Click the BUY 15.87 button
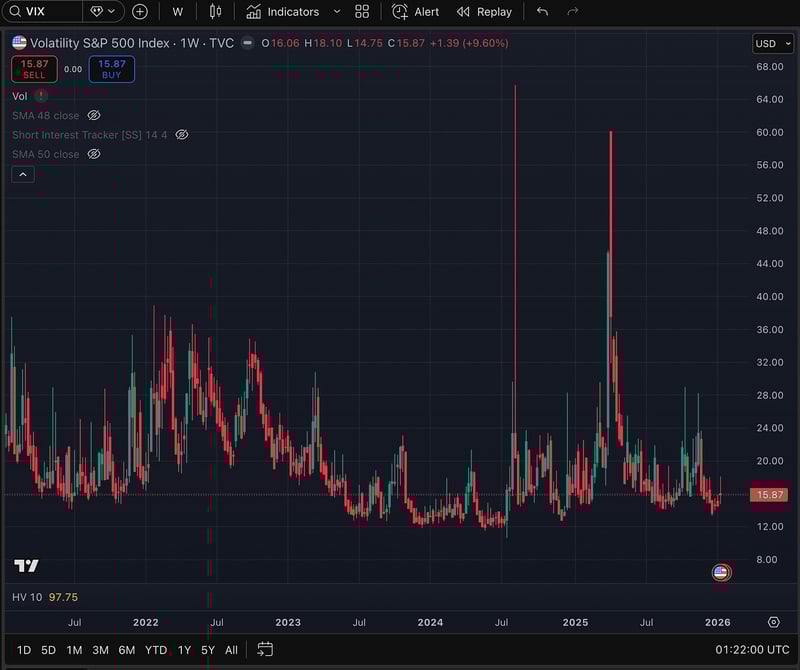 pyautogui.click(x=111, y=68)
